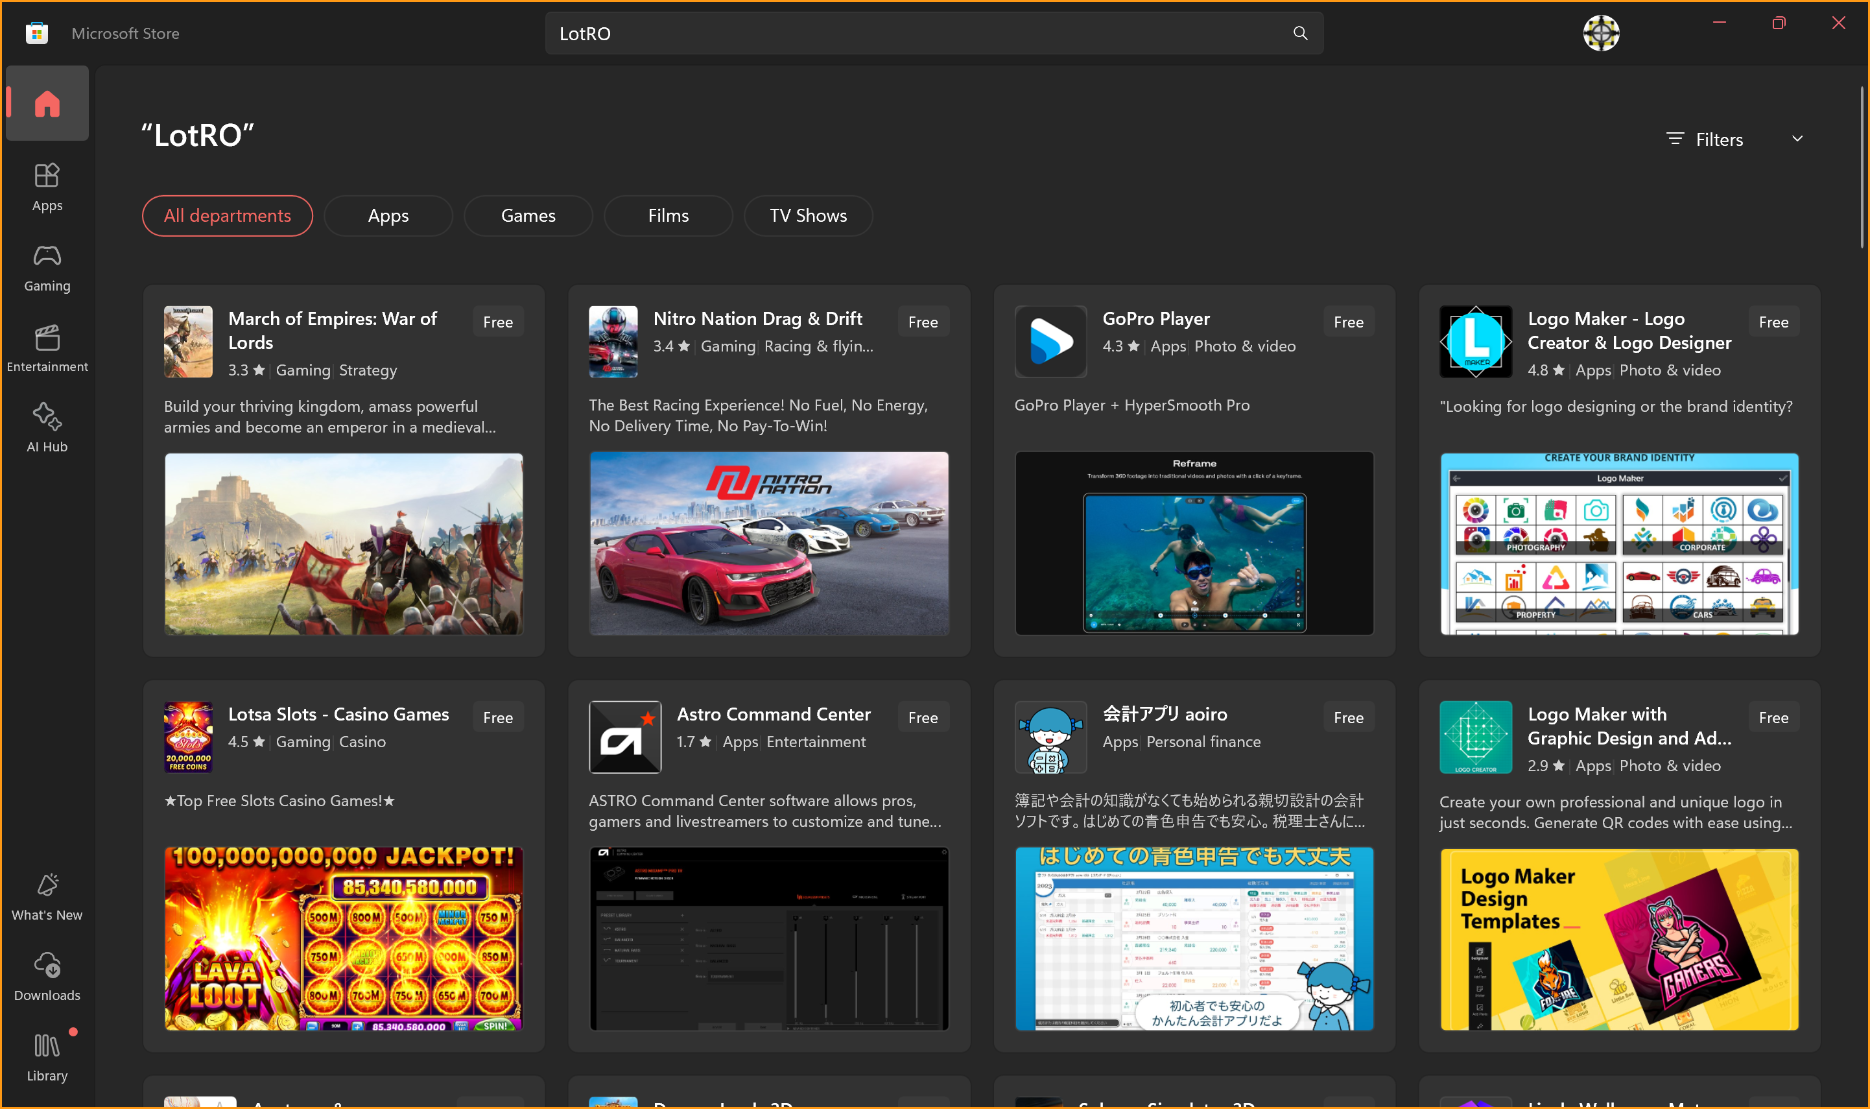
Task: Click "GoPro Player + HyperSmooth Pro" description
Action: pos(1132,405)
